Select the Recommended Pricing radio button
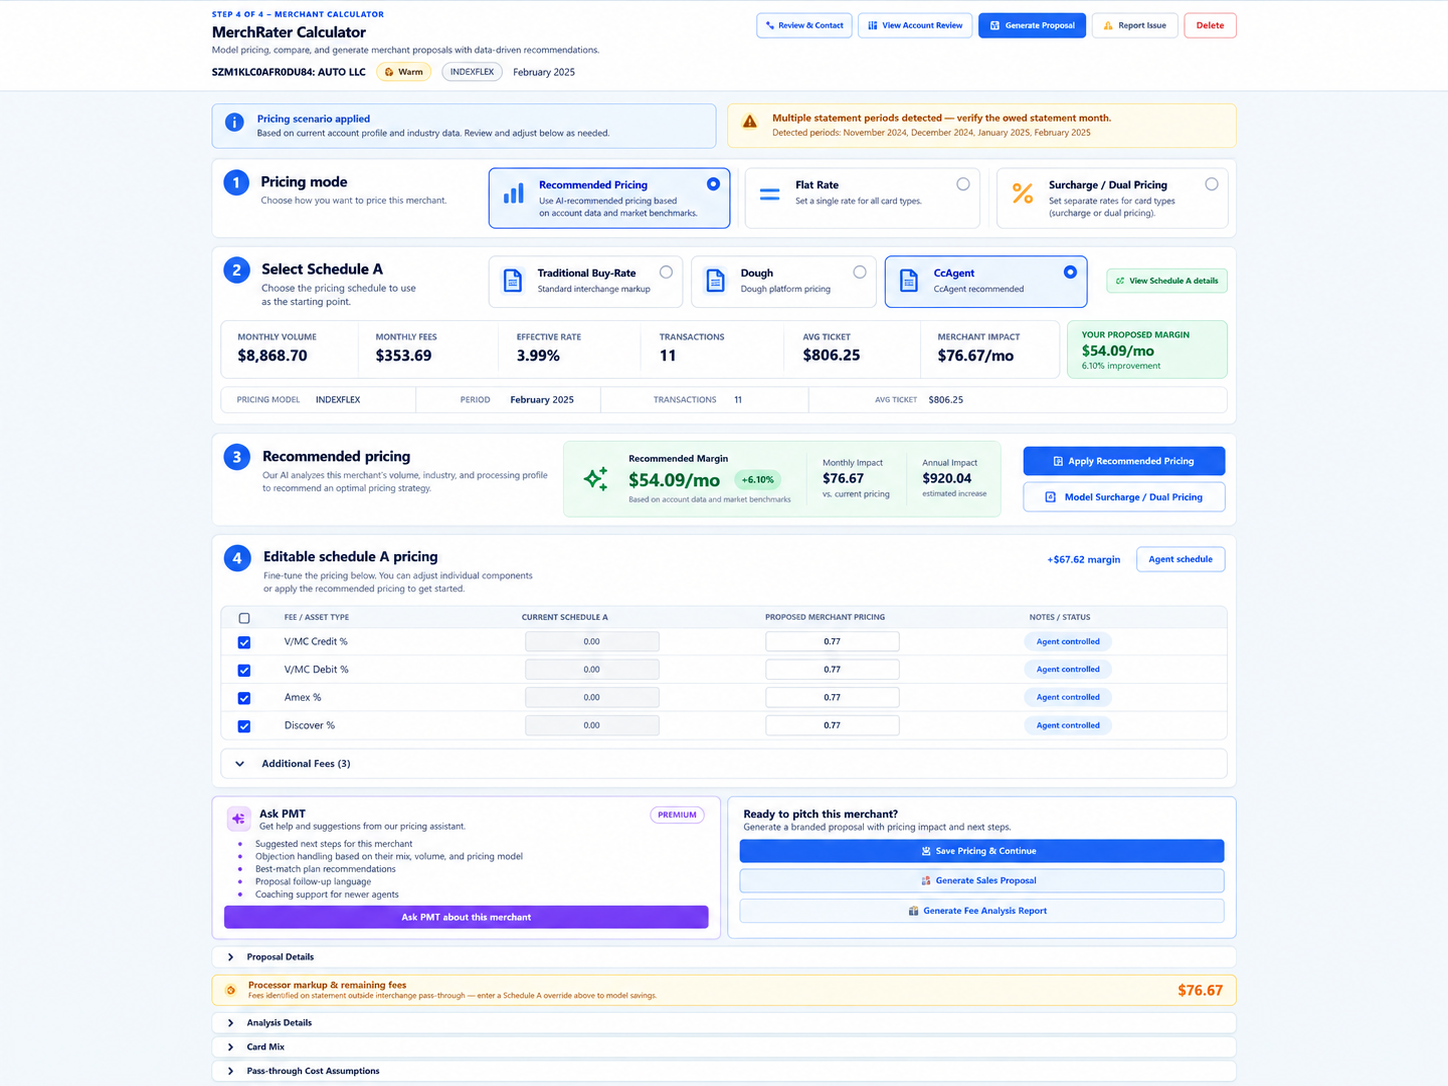The width and height of the screenshot is (1448, 1086). tap(713, 184)
